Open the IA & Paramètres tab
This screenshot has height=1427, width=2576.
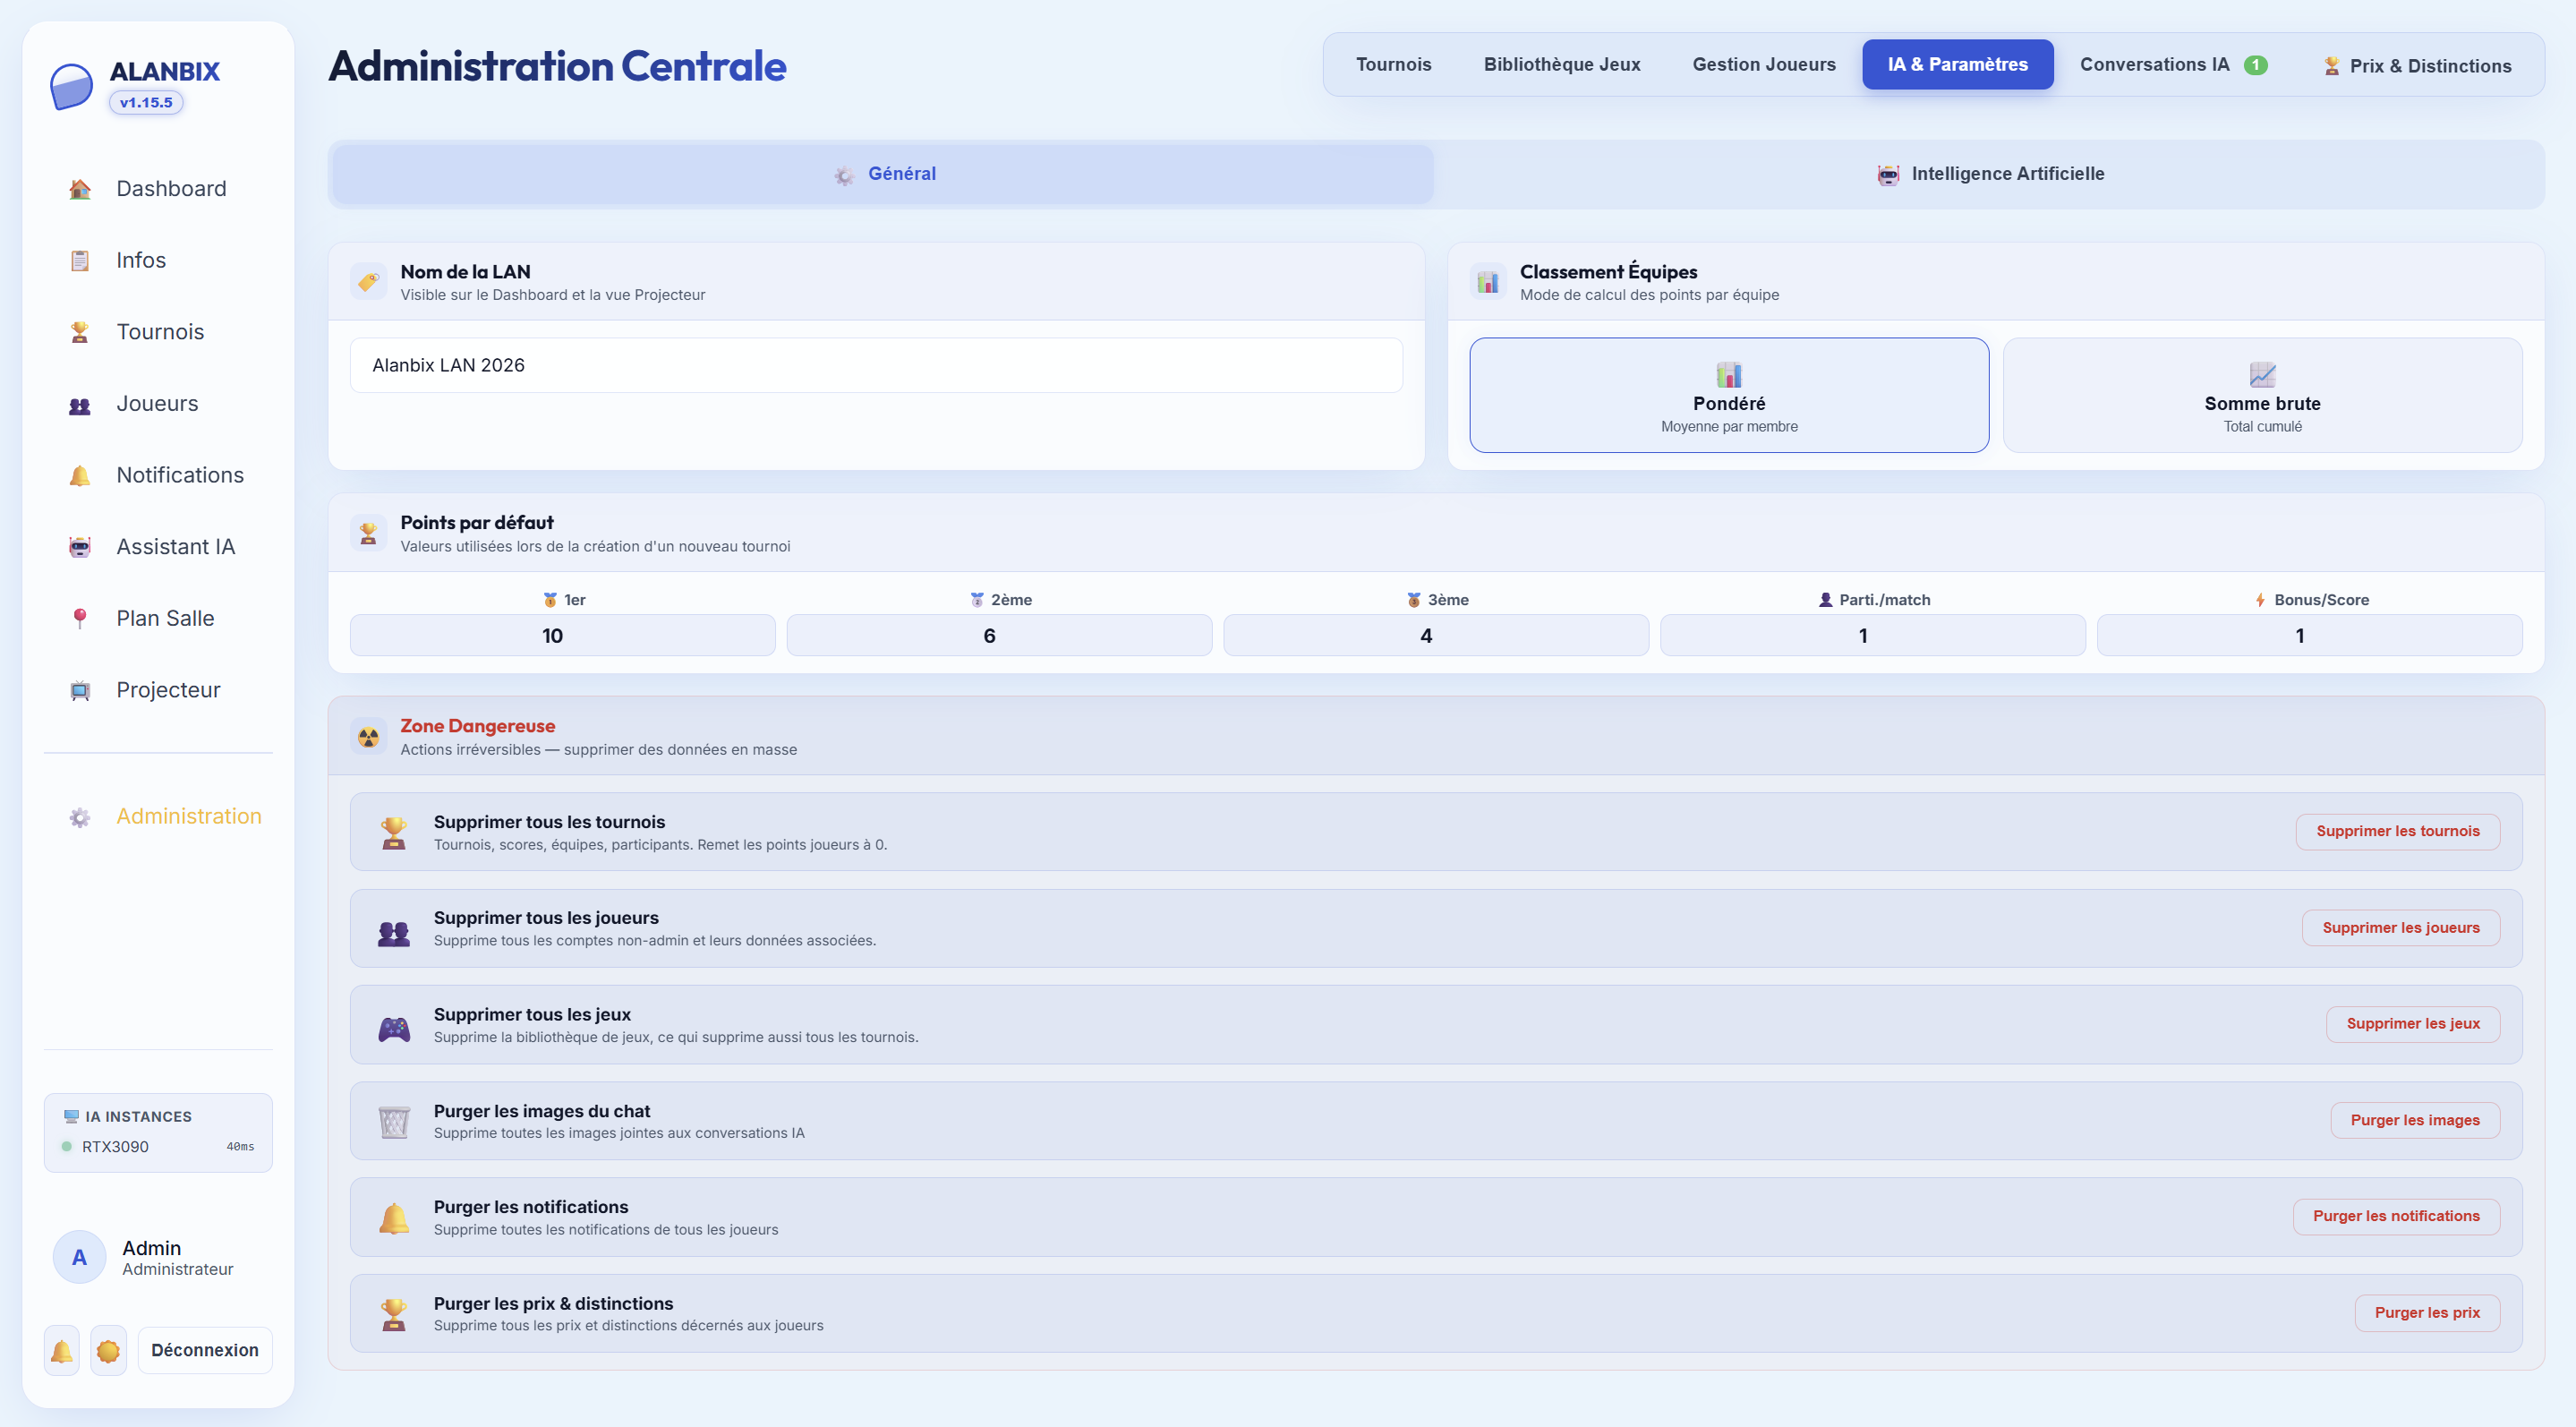(1957, 64)
